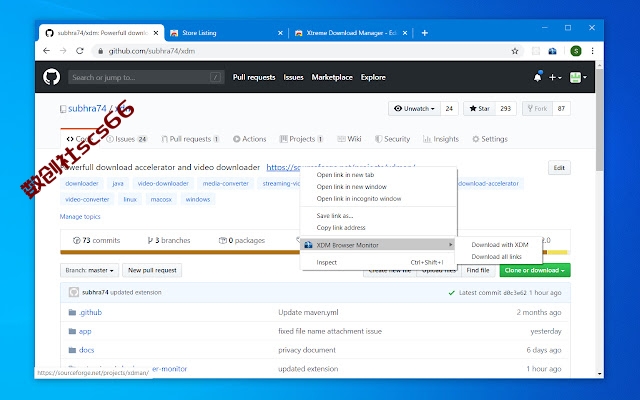The image size is (640, 400).
Task: Expand the Unwatch dropdown
Action: pos(414,109)
